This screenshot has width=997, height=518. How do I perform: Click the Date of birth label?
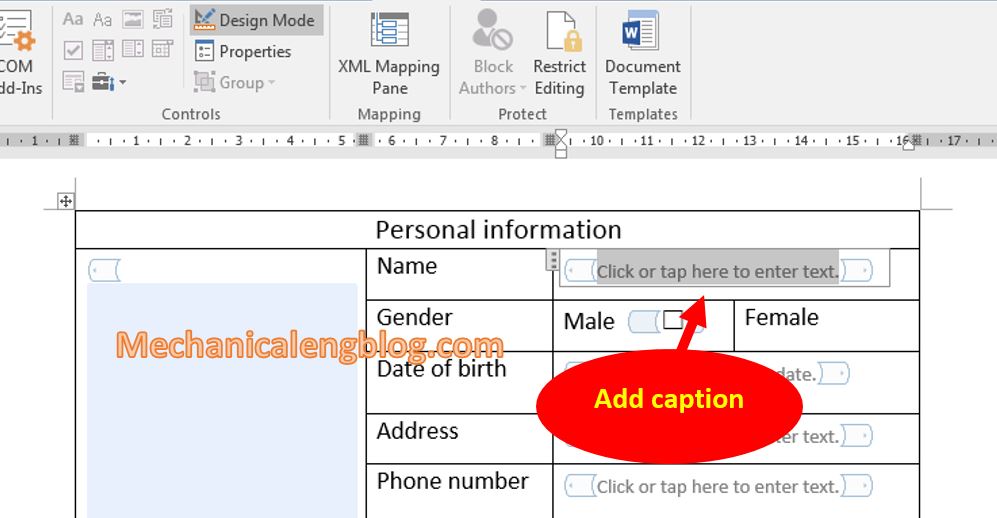pos(441,368)
